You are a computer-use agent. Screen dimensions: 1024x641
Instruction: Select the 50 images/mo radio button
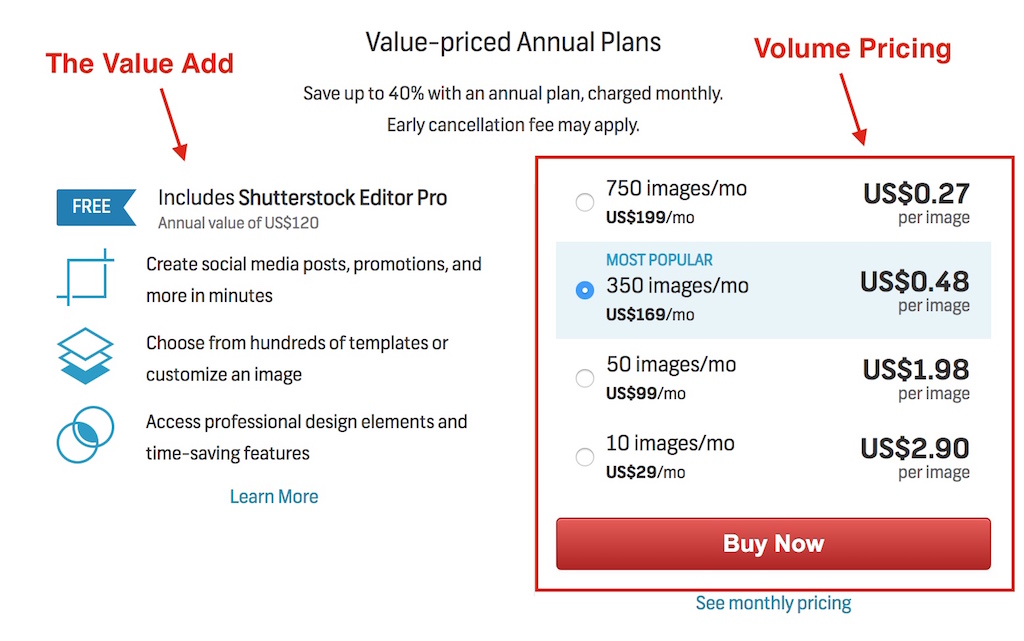(x=584, y=378)
